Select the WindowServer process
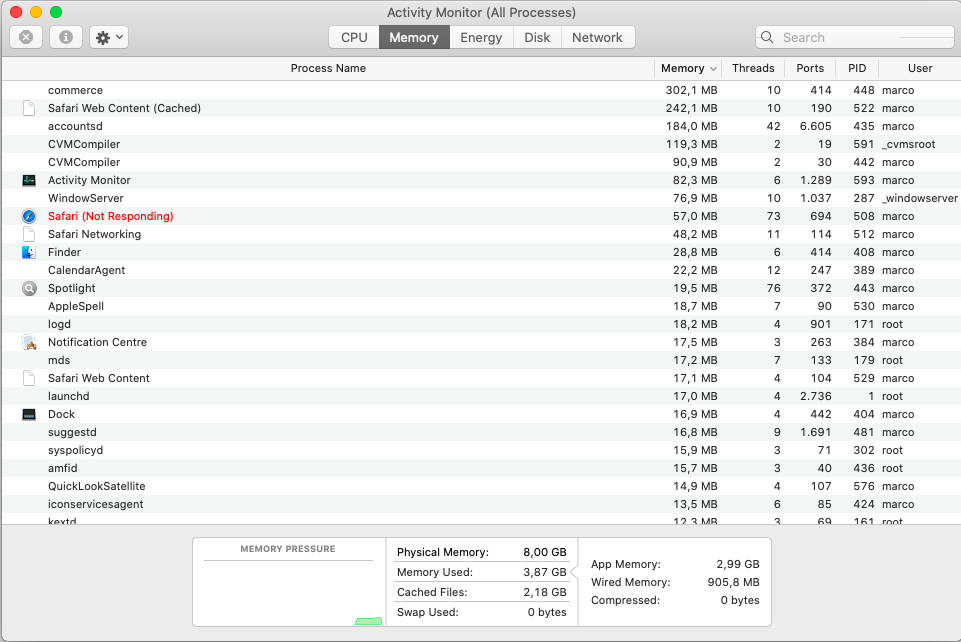 480,198
